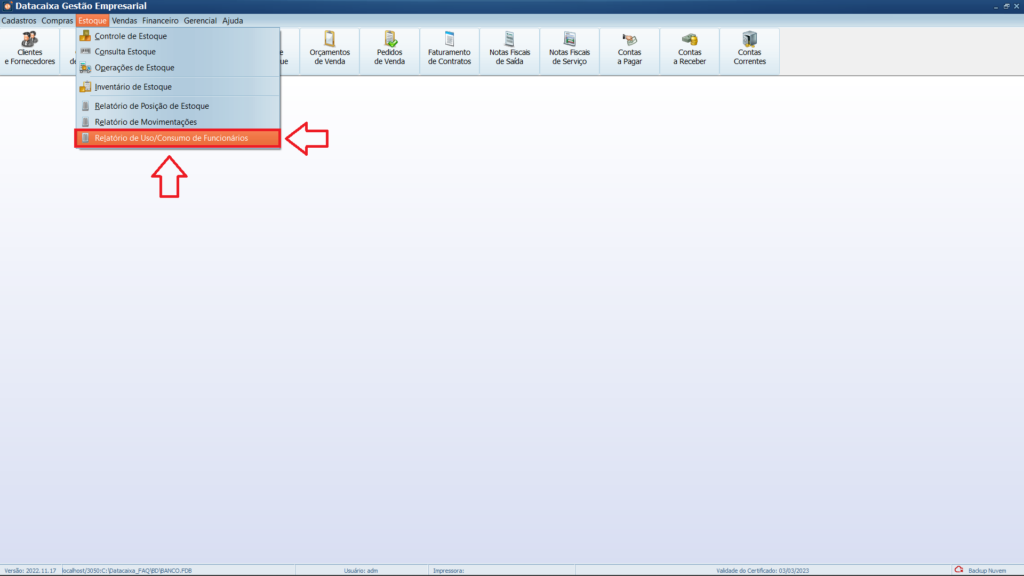Select Relatório de Uso/Consumo de Funcionários
Screen dimensions: 1024x576
[170, 138]
